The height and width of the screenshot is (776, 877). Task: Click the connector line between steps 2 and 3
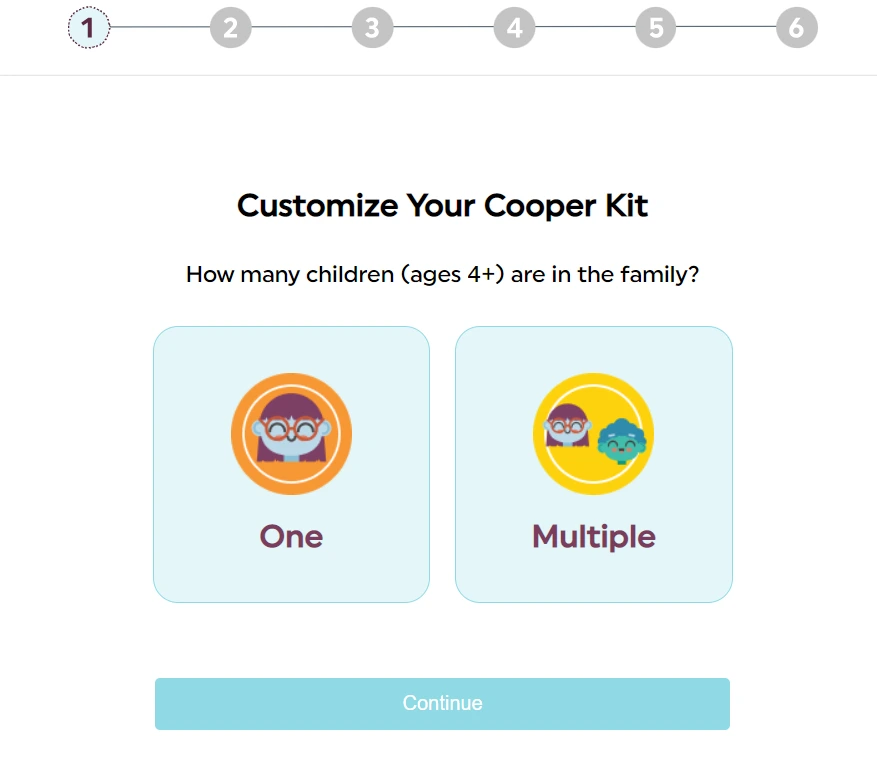click(301, 27)
